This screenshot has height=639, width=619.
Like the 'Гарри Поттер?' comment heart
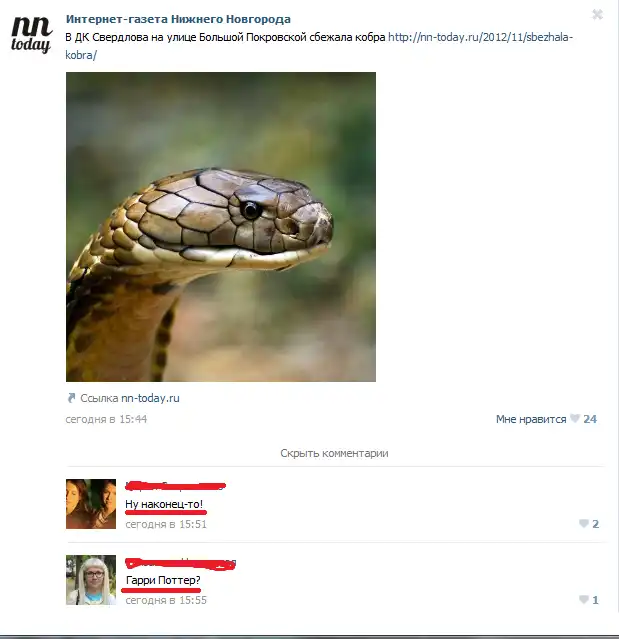point(584,599)
